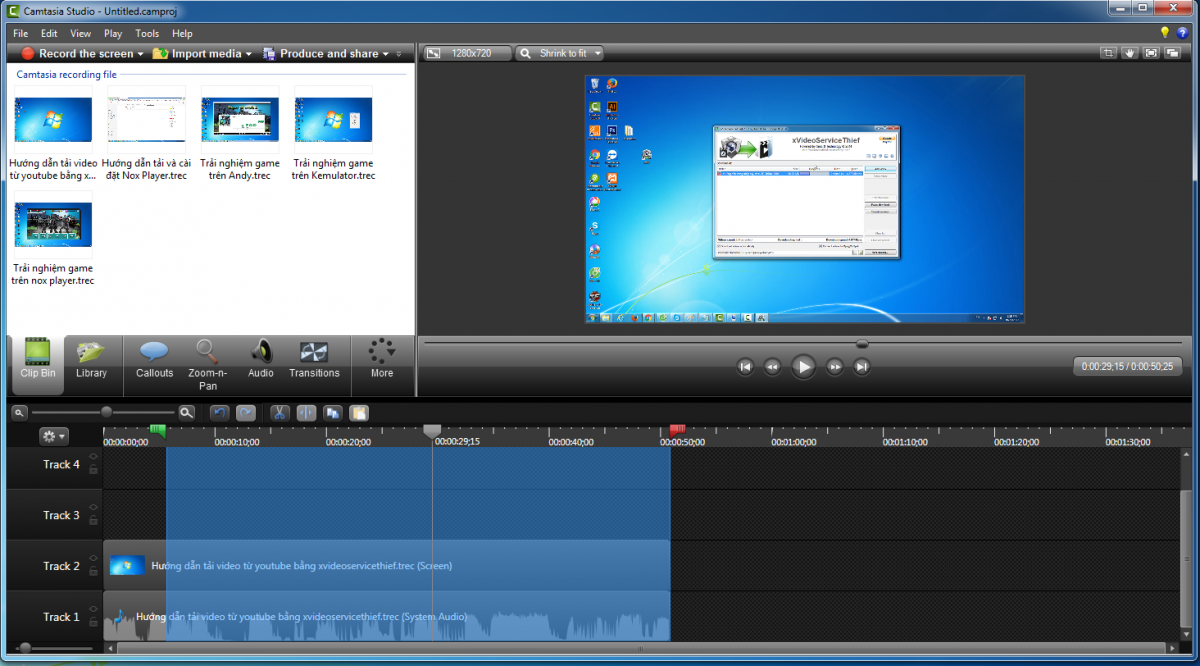Image resolution: width=1200 pixels, height=666 pixels.
Task: Click the Cut scissors icon in timeline toolbar
Action: click(x=280, y=412)
